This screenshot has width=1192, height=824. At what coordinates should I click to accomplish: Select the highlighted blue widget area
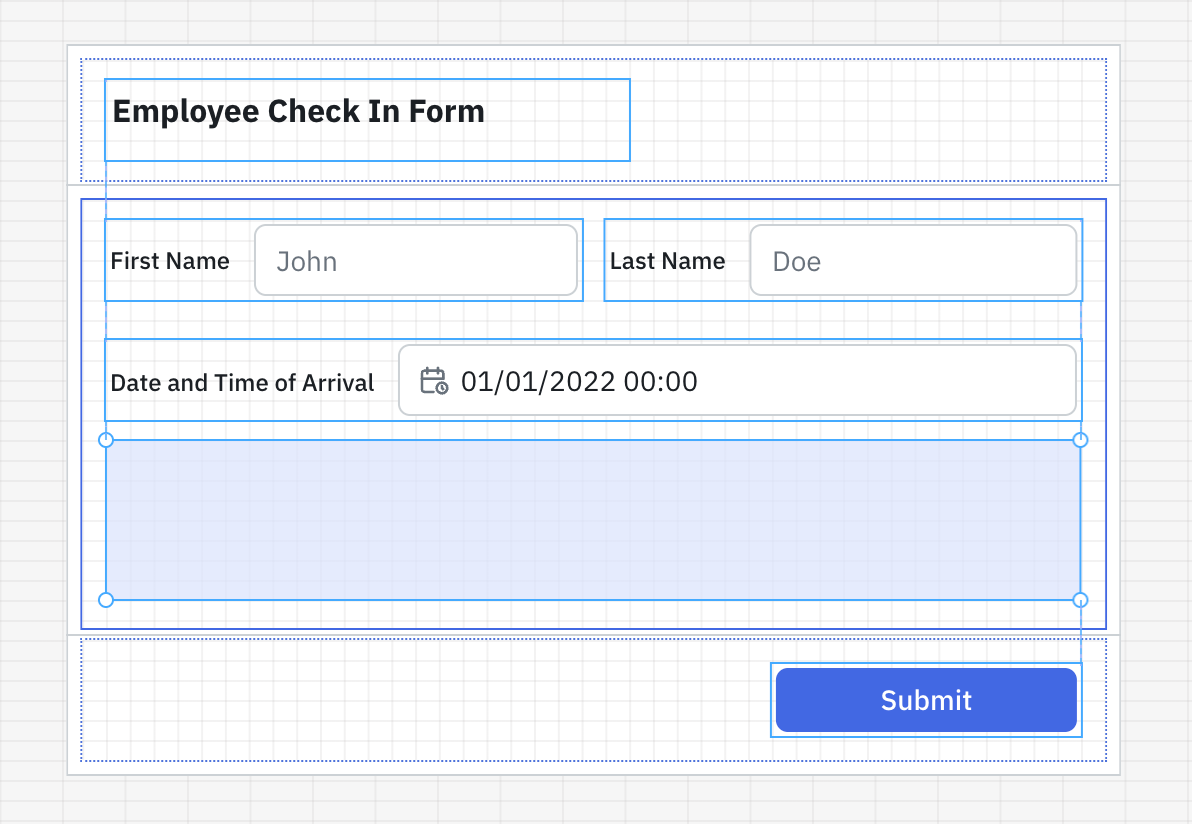[592, 519]
